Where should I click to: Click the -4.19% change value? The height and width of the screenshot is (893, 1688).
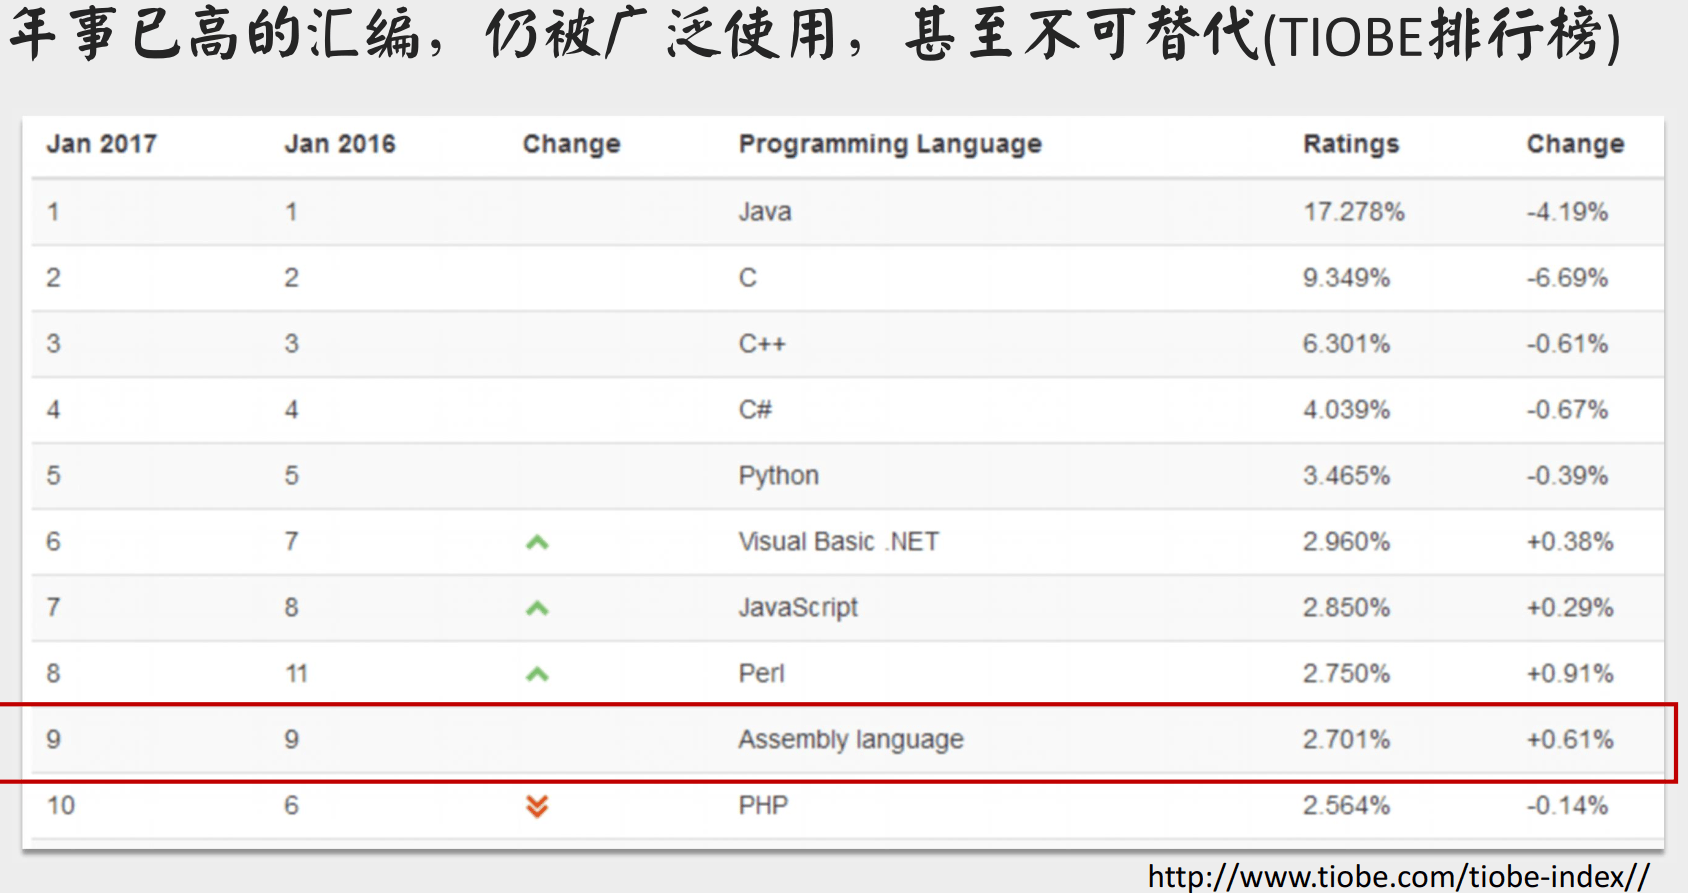(1567, 212)
